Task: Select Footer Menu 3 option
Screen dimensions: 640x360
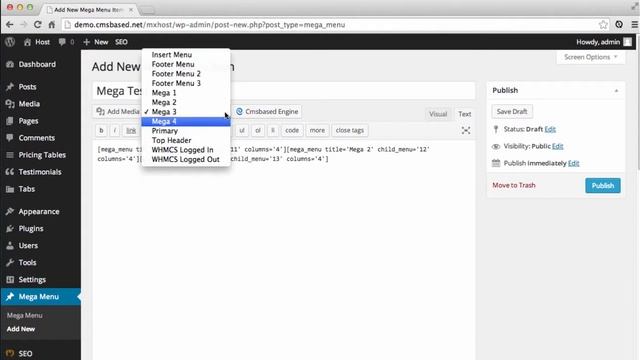Action: [x=186, y=83]
